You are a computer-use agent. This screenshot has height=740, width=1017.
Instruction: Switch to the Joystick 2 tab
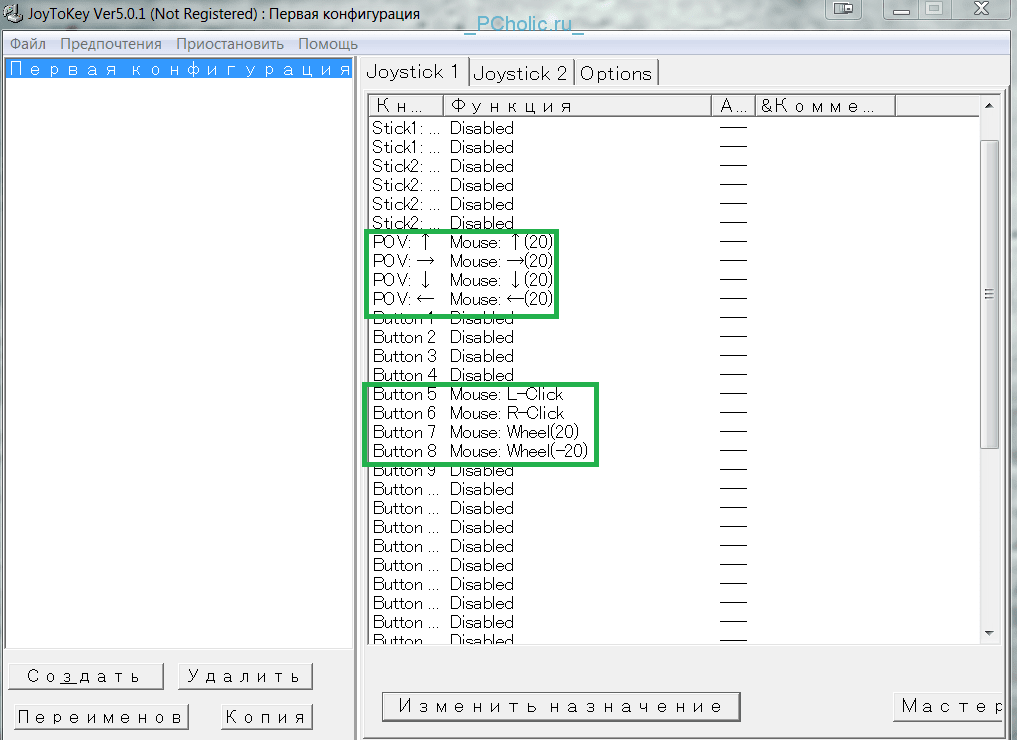pyautogui.click(x=520, y=73)
